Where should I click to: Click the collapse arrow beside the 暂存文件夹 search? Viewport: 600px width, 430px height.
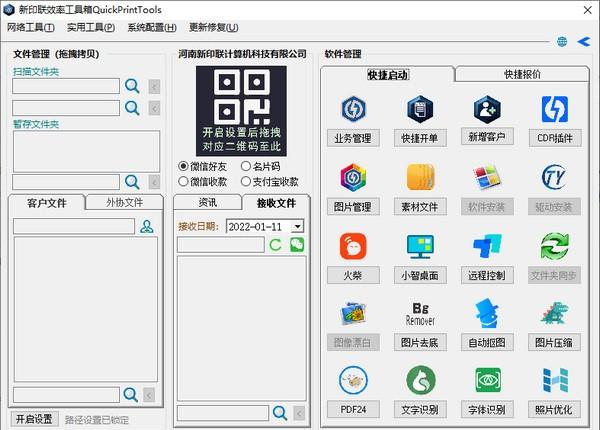(x=154, y=182)
